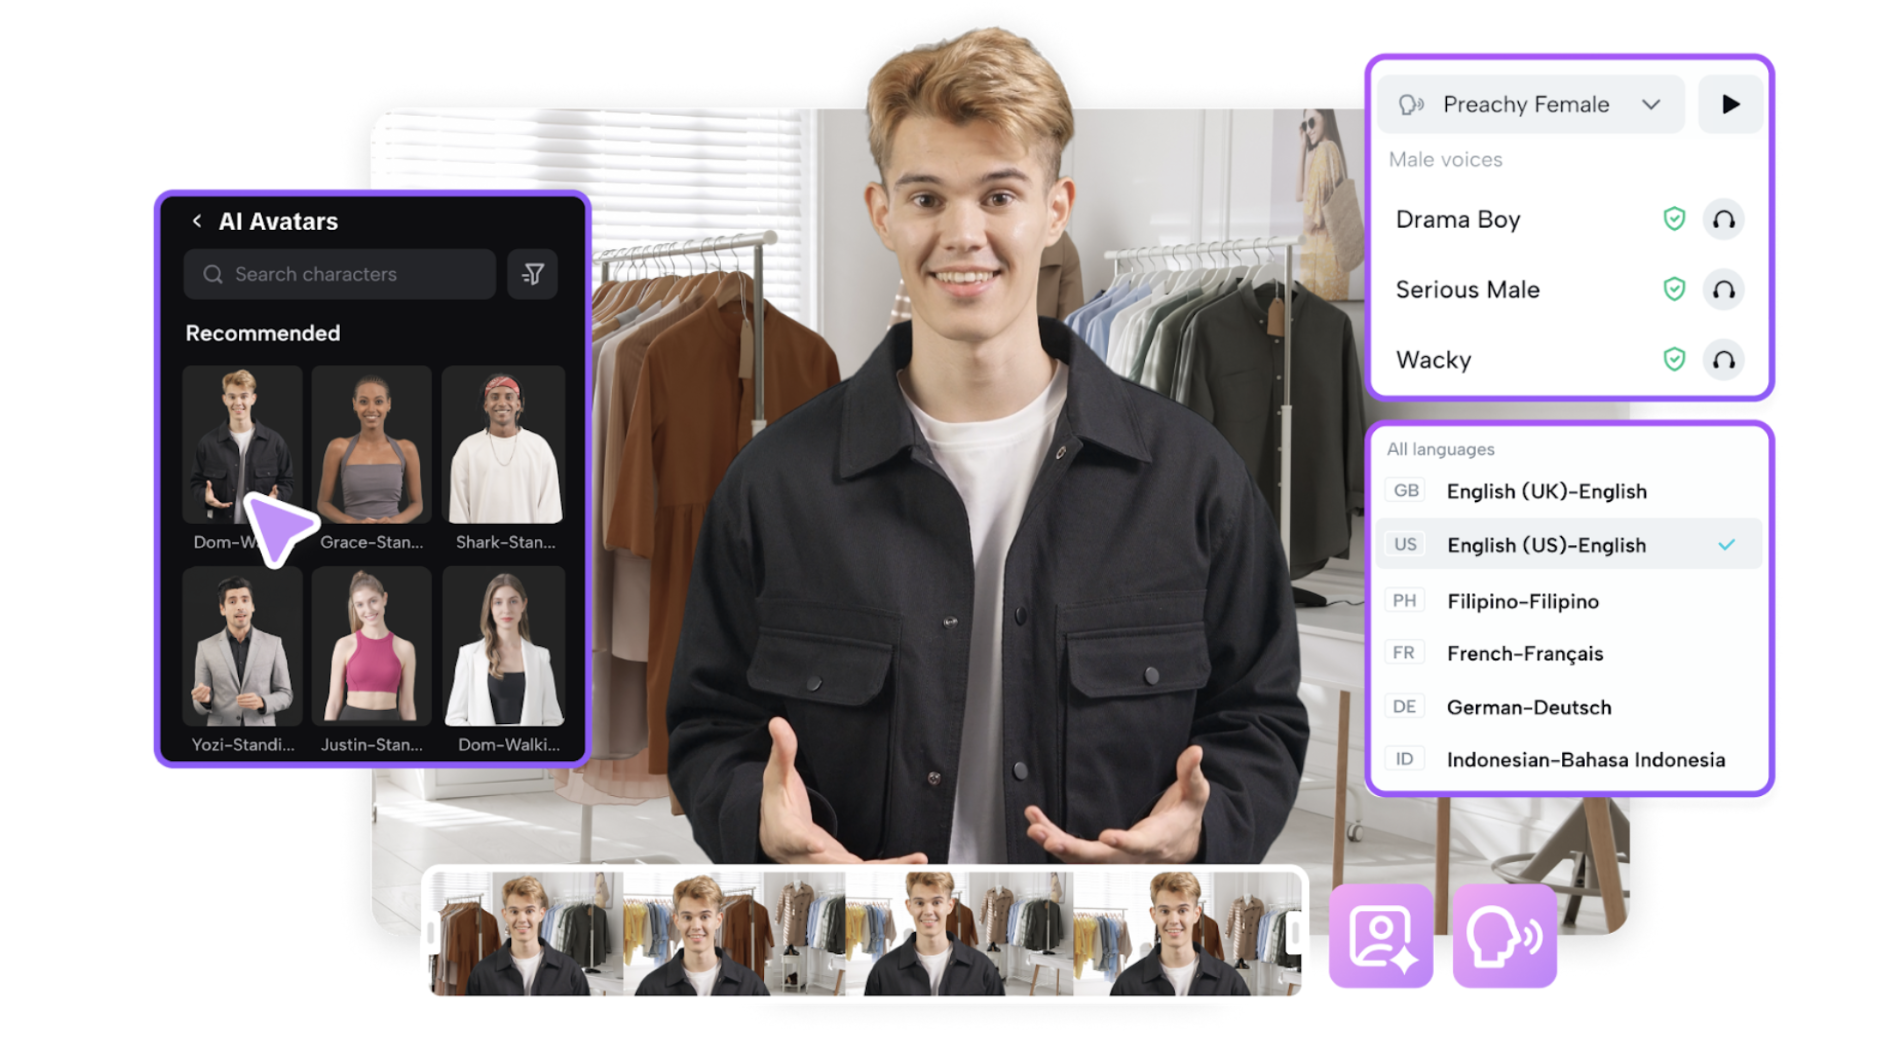Preview Wacky voice using headphone icon
The height and width of the screenshot is (1037, 1892).
pyautogui.click(x=1723, y=360)
